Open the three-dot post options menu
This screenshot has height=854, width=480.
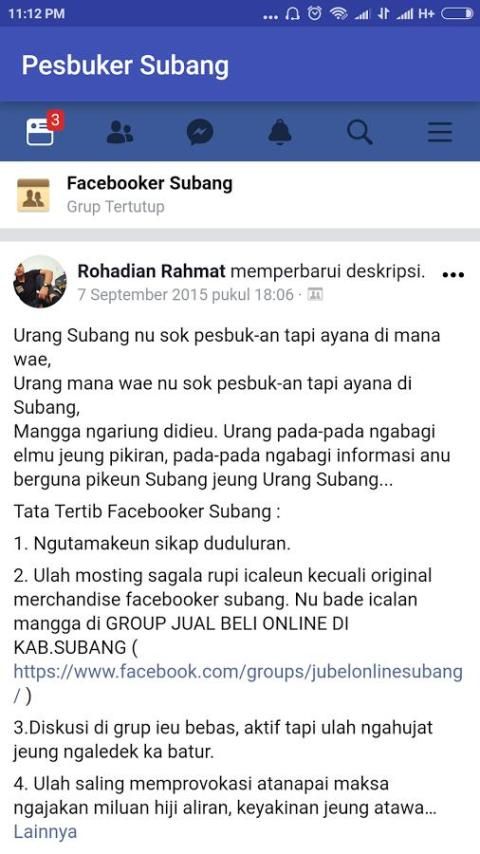pos(453,274)
